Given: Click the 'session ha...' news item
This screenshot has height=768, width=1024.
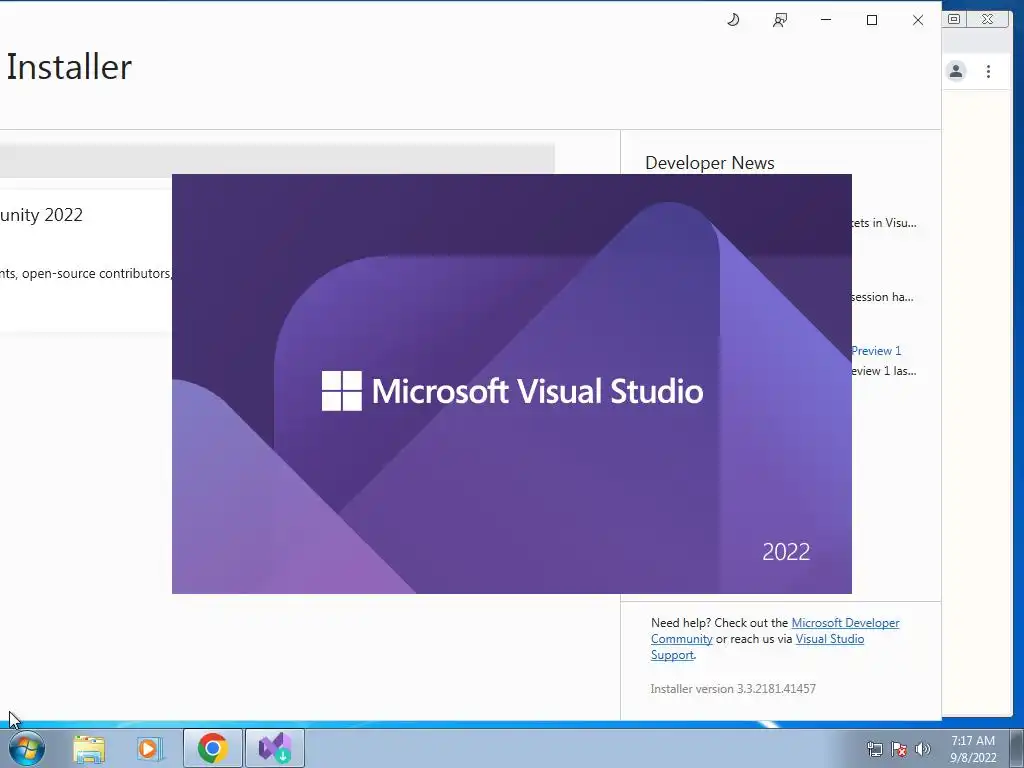Looking at the screenshot, I should pos(882,297).
